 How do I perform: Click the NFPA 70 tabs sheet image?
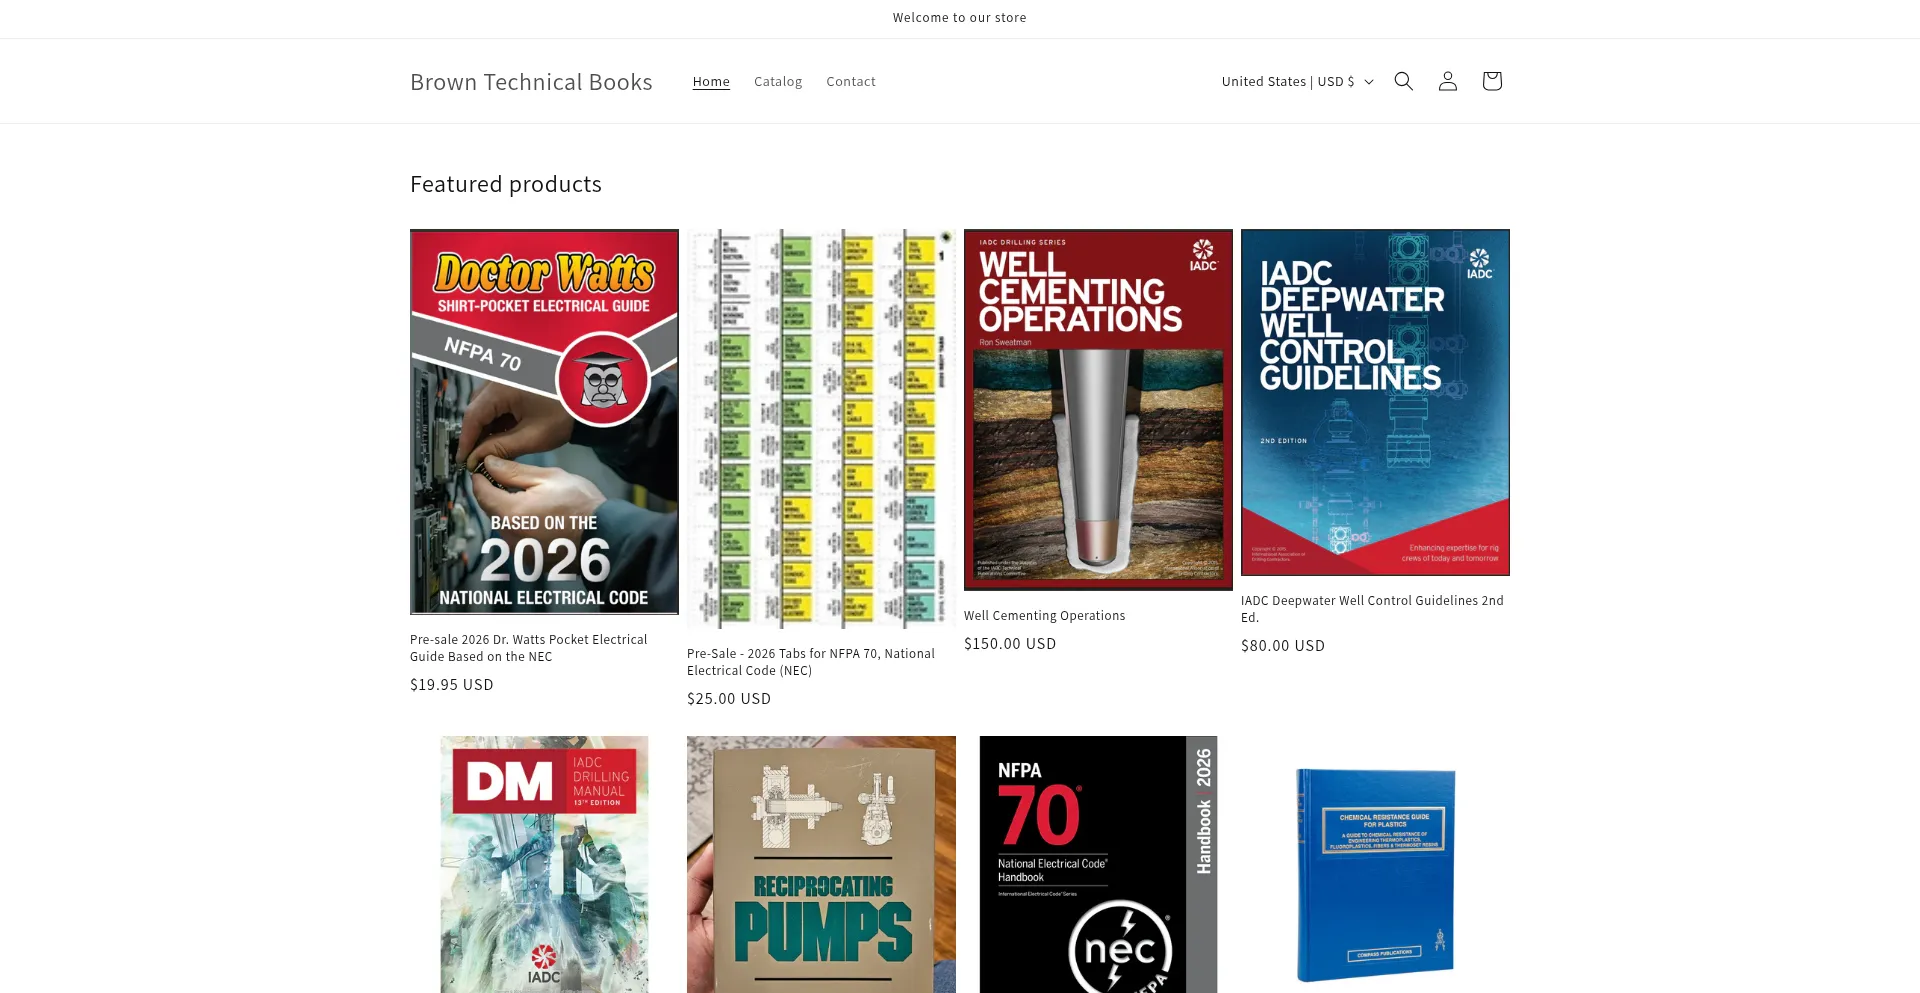click(x=821, y=428)
